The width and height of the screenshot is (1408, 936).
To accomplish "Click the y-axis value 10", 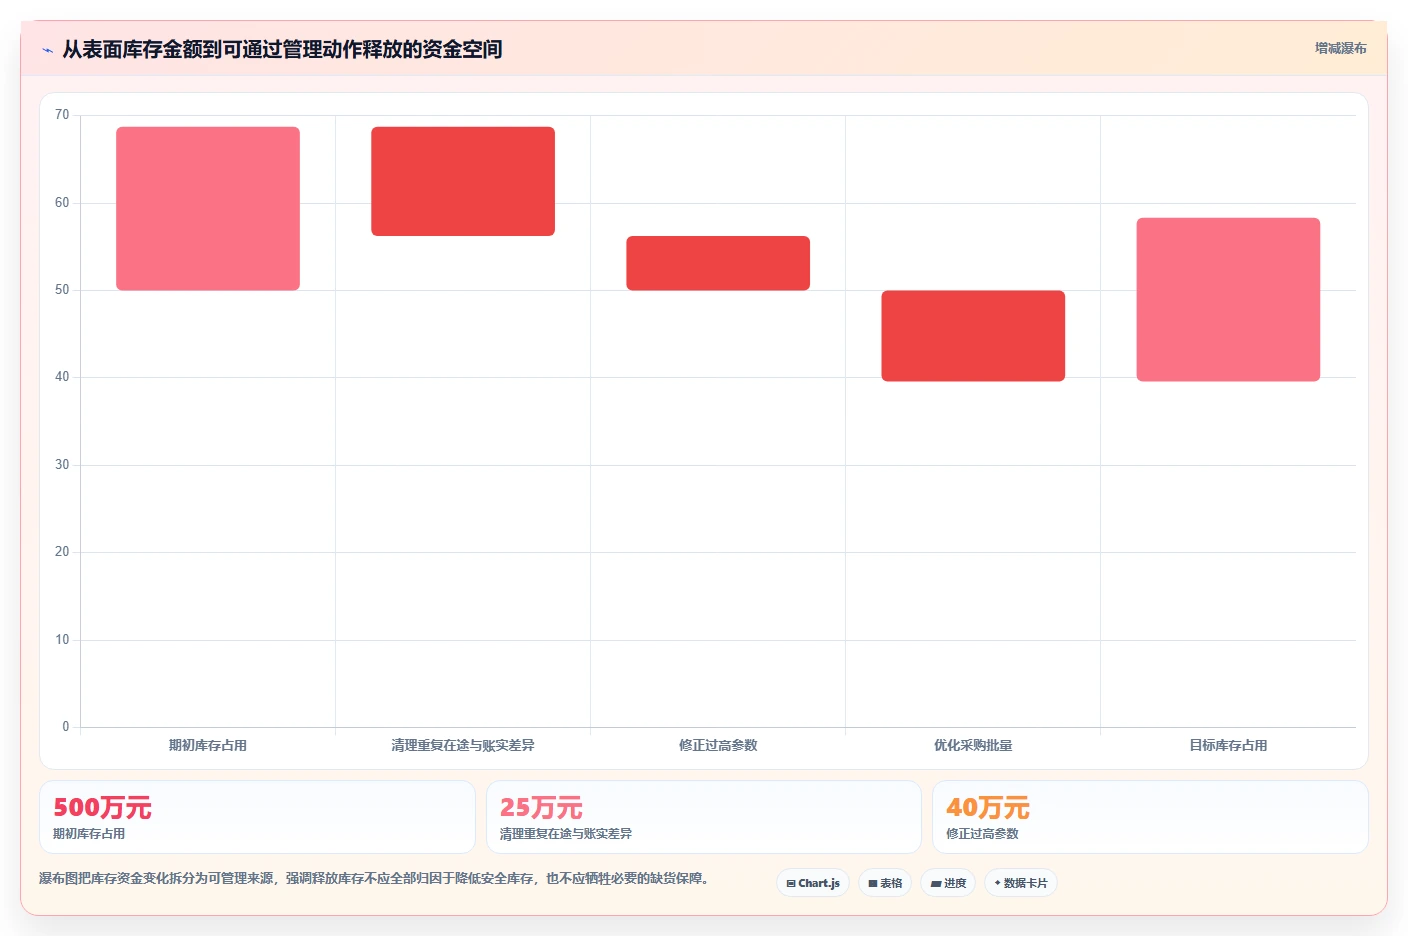I will click(x=62, y=640).
